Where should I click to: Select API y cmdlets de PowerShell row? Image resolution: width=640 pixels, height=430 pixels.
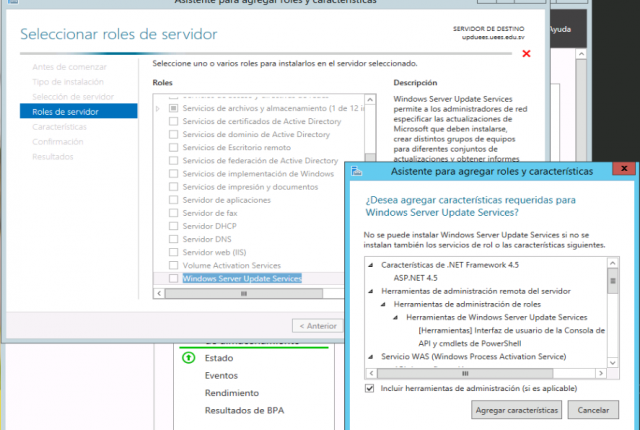pos(470,344)
